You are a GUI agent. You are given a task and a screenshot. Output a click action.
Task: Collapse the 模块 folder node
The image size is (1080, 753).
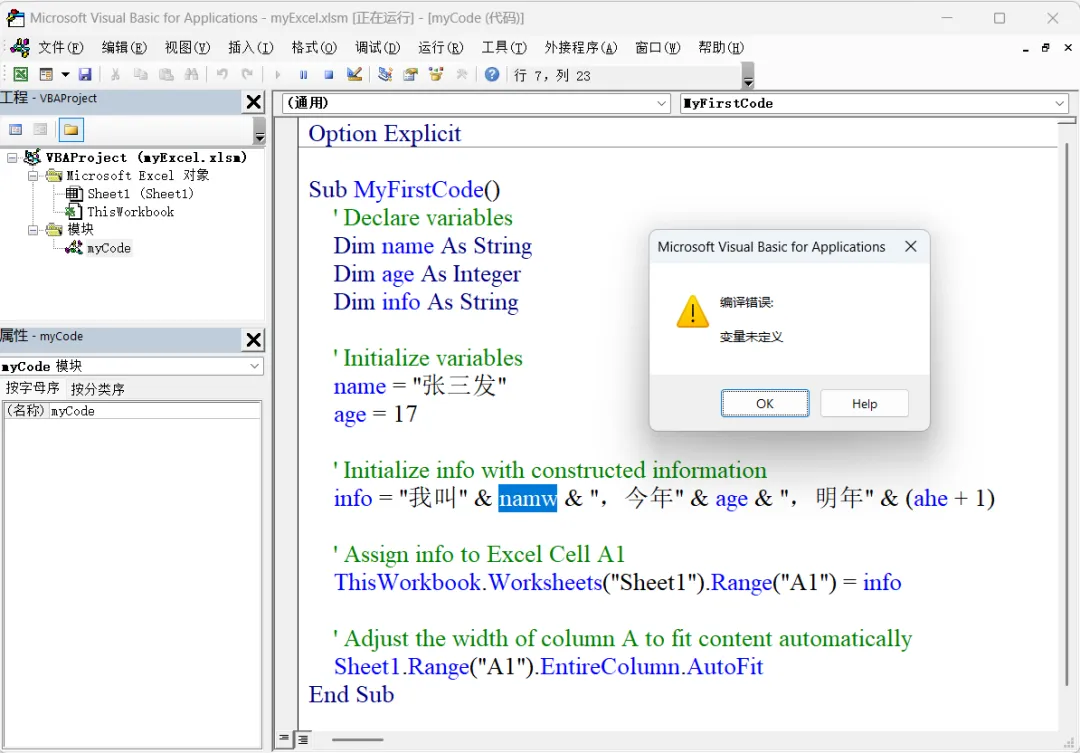tap(32, 230)
